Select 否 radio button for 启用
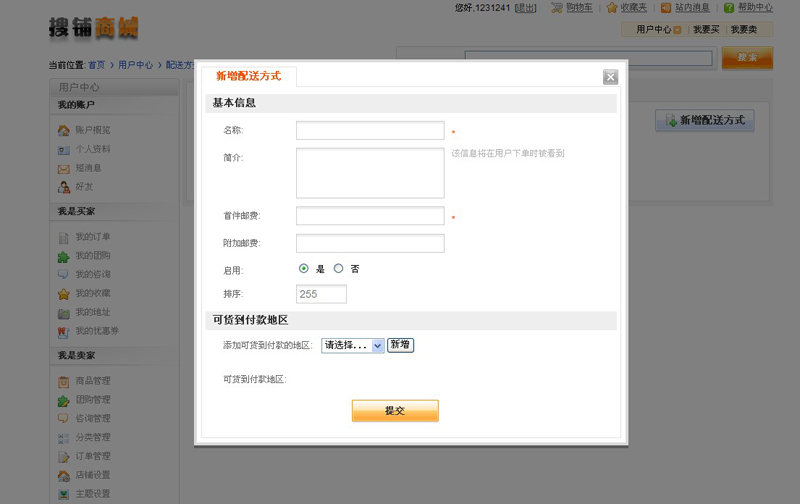Viewport: 800px width, 504px height. pyautogui.click(x=338, y=268)
